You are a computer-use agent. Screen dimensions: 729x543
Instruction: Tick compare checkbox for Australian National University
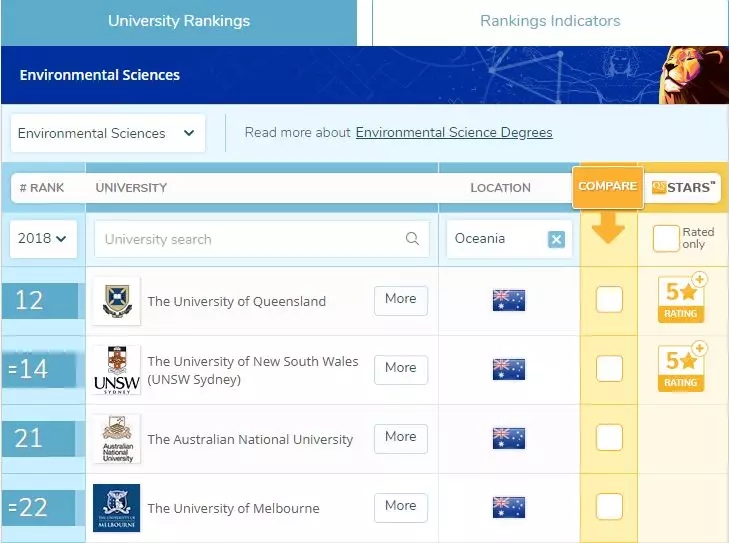(609, 437)
